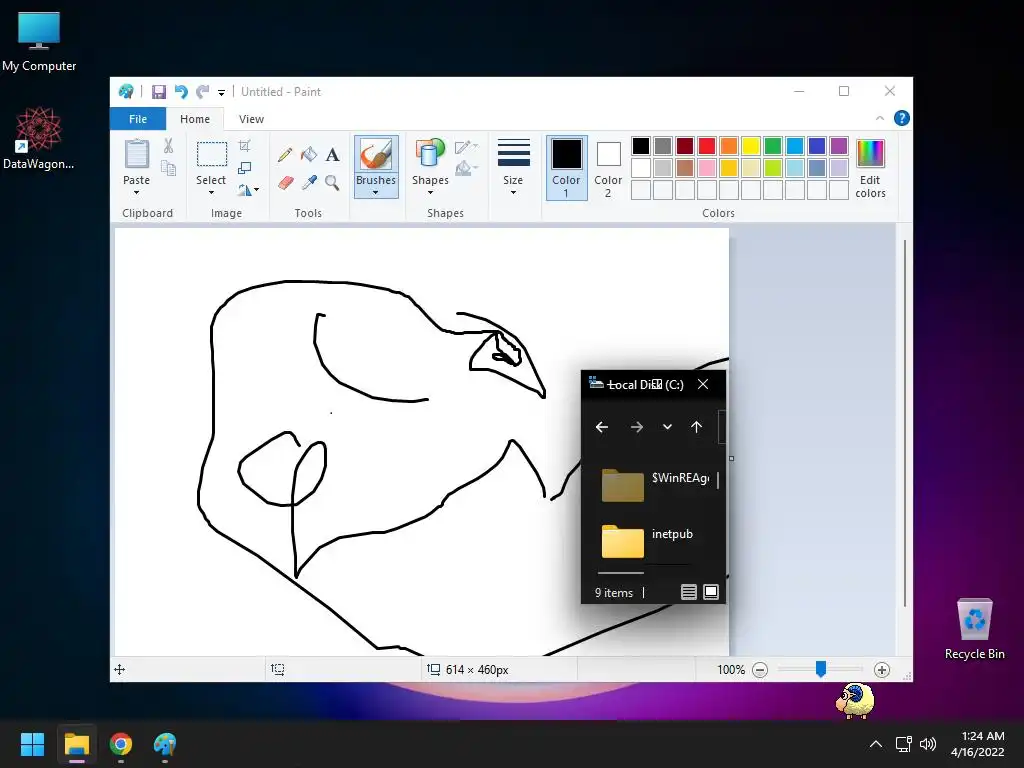The width and height of the screenshot is (1024, 768).
Task: Switch explorer to details view icon
Action: tap(688, 592)
